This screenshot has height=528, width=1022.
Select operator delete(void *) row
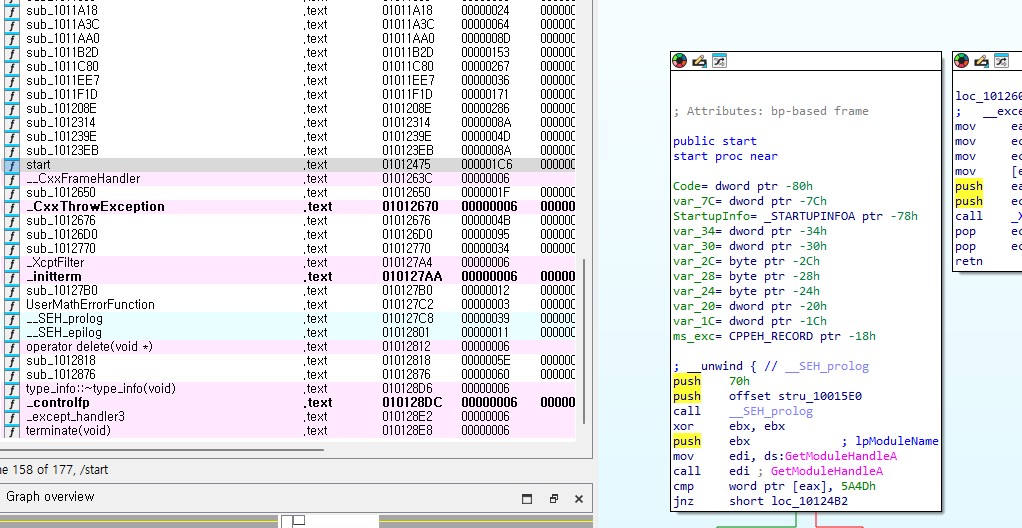288,347
